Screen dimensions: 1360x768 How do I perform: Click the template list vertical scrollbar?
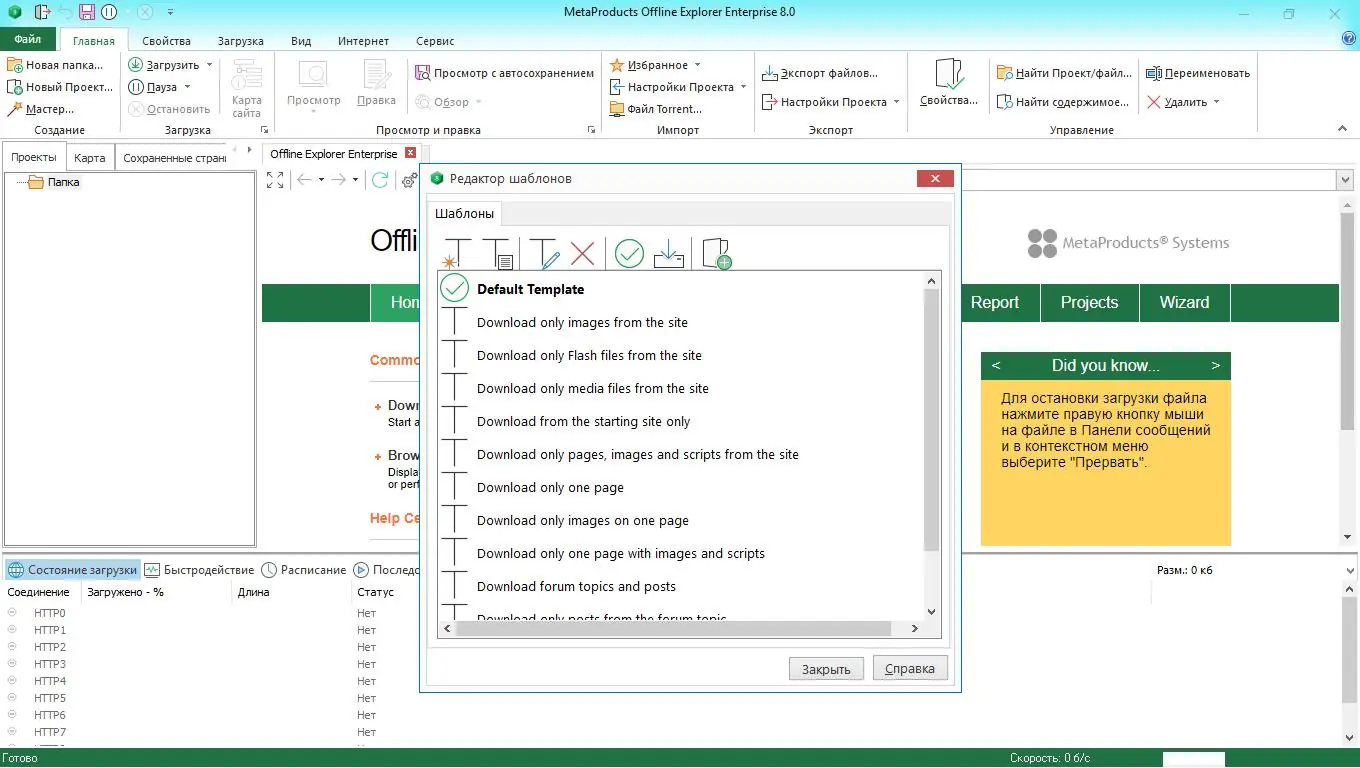(932, 420)
